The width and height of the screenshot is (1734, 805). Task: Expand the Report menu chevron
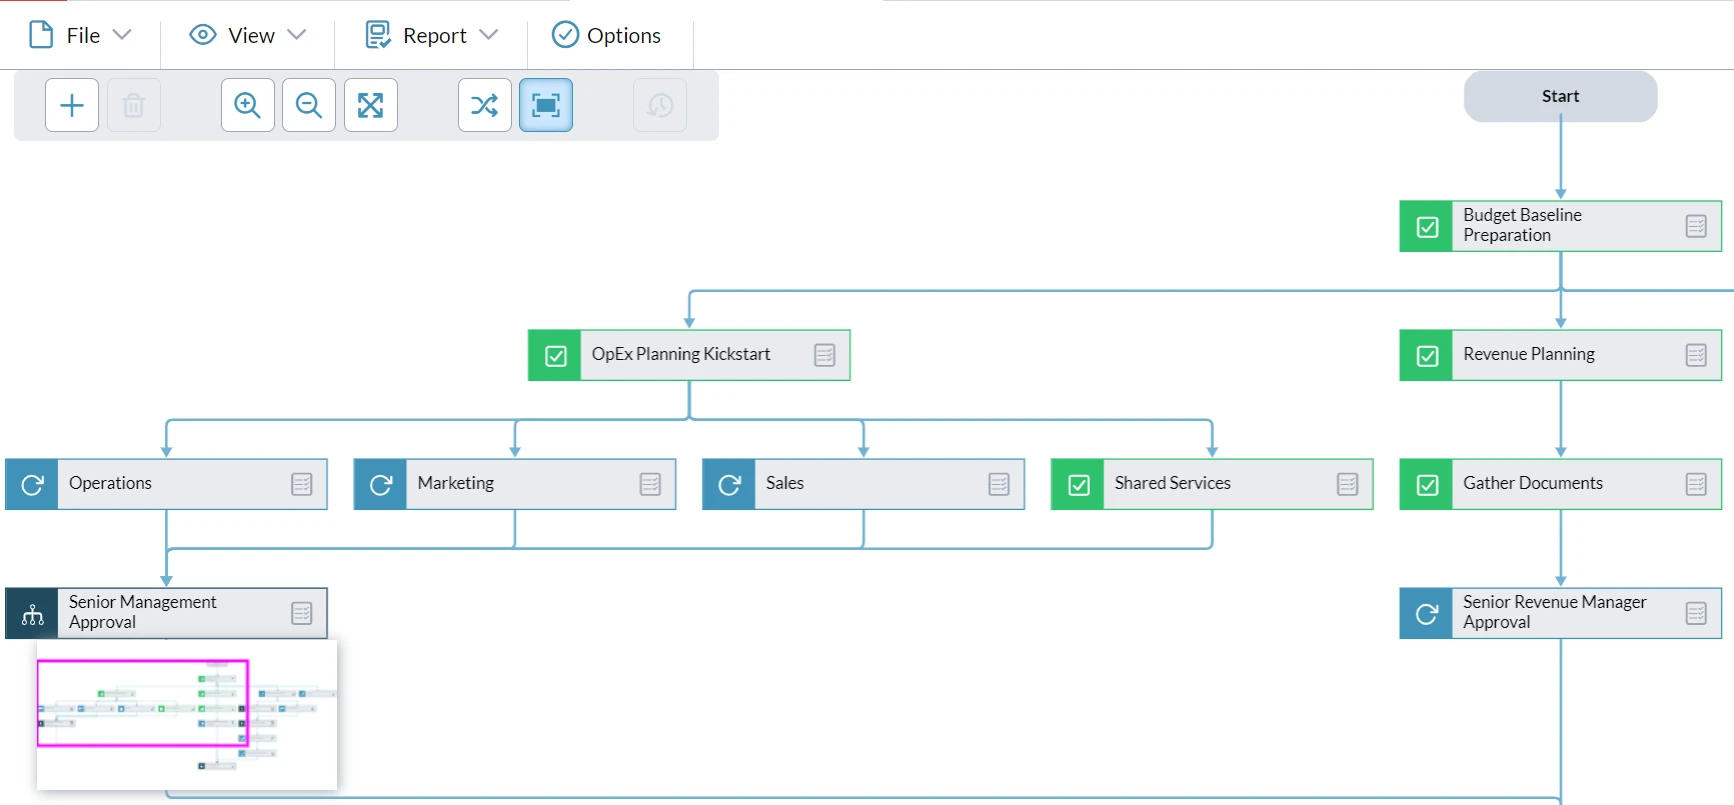click(488, 34)
